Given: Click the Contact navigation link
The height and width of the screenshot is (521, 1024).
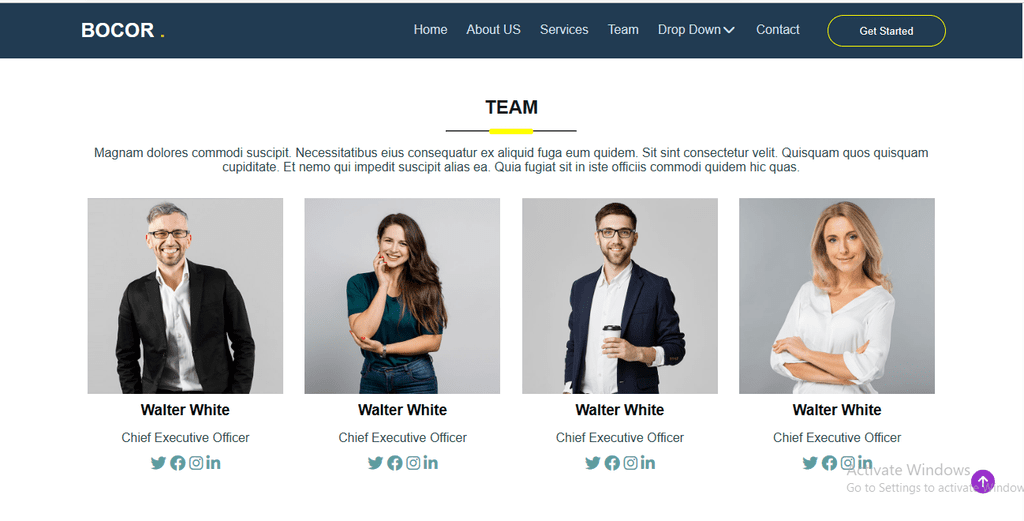Looking at the screenshot, I should pos(778,29).
